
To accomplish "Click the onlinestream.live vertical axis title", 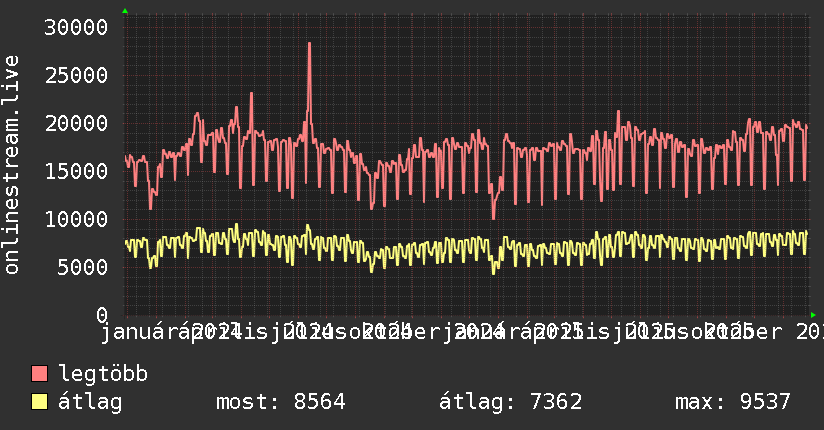I will (x=11, y=165).
